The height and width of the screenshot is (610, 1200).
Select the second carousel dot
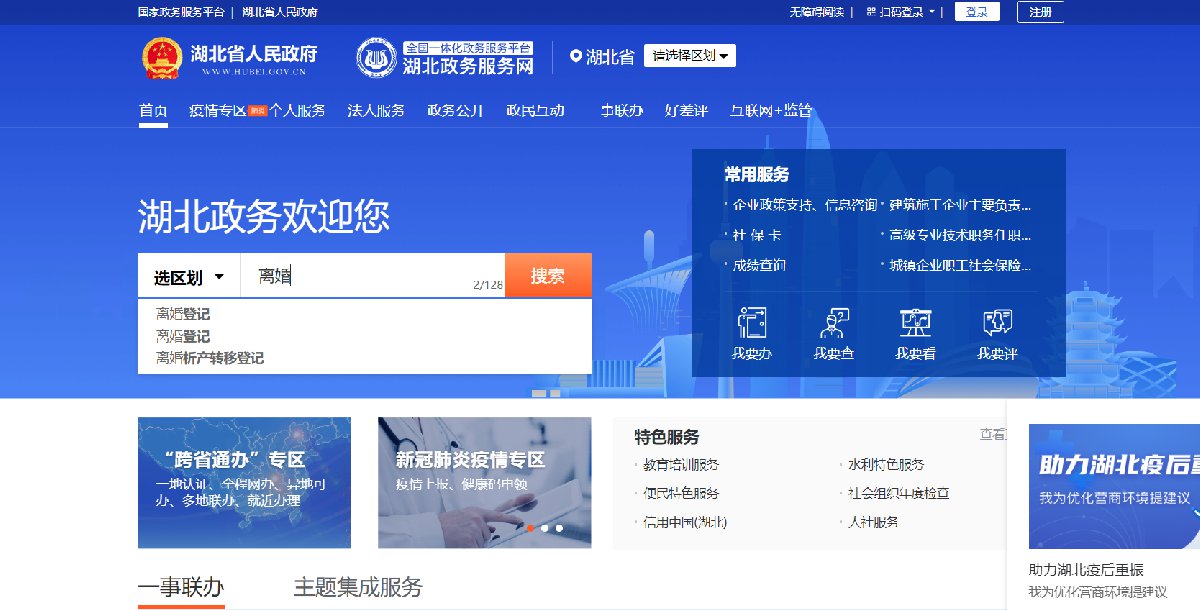544,528
